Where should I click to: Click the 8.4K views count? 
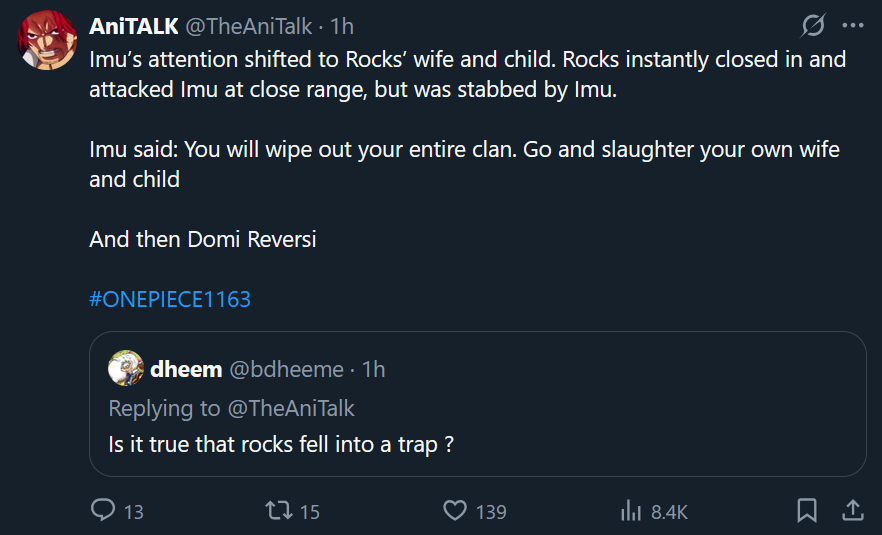click(x=669, y=512)
